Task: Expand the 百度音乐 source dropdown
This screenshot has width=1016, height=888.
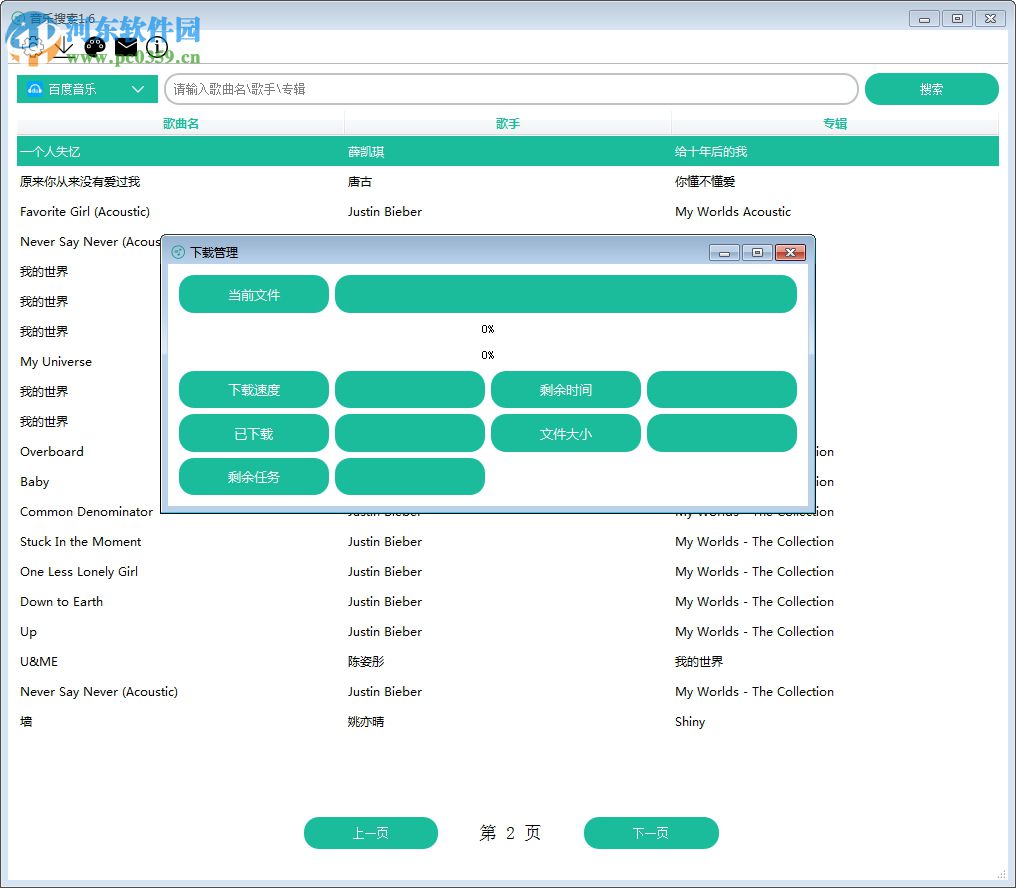Action: click(87, 89)
